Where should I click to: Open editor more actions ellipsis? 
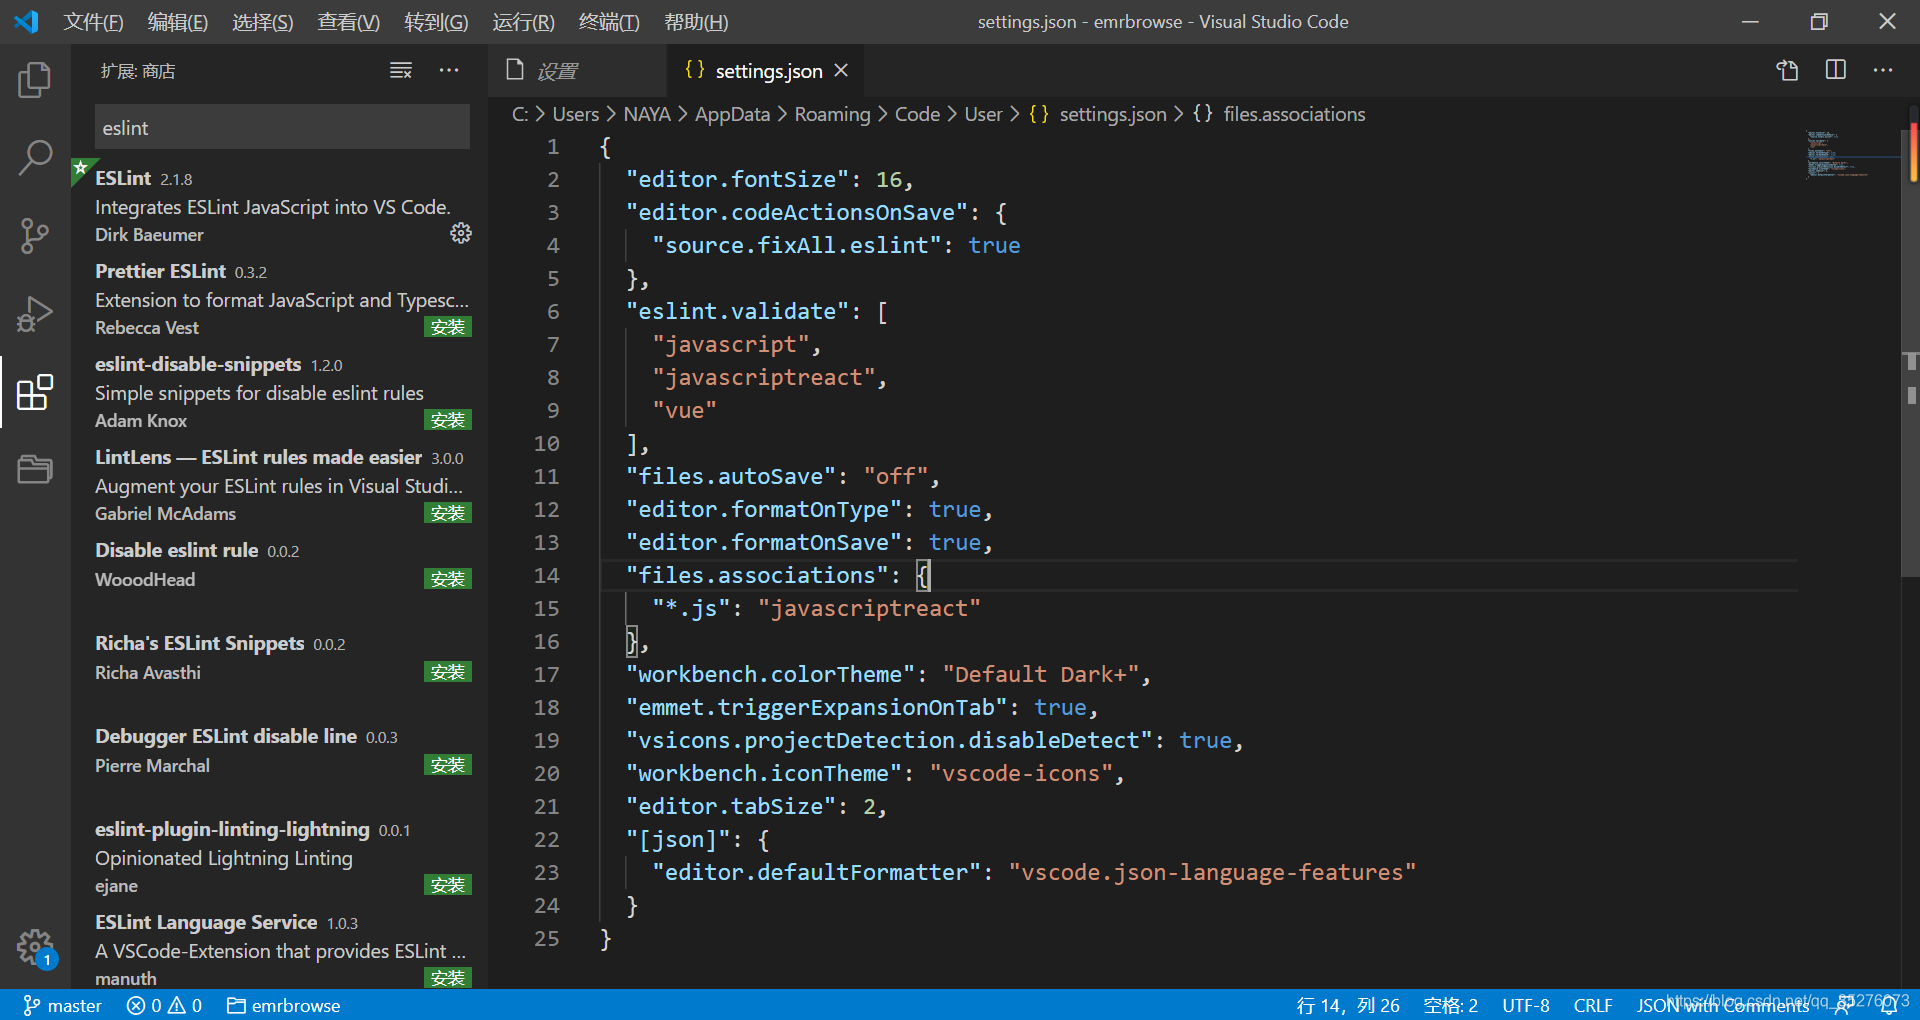point(1883,70)
